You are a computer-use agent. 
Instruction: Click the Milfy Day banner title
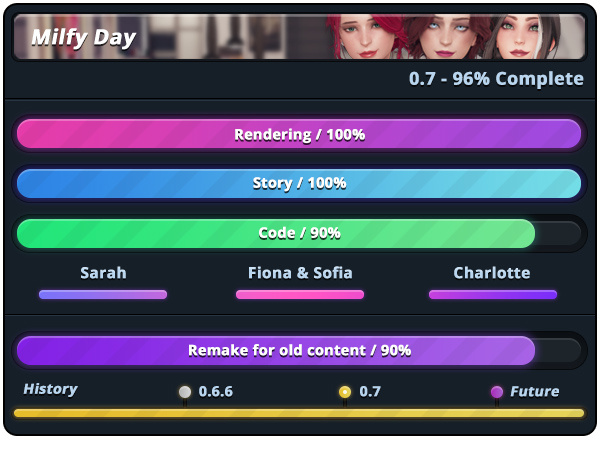pyautogui.click(x=84, y=38)
